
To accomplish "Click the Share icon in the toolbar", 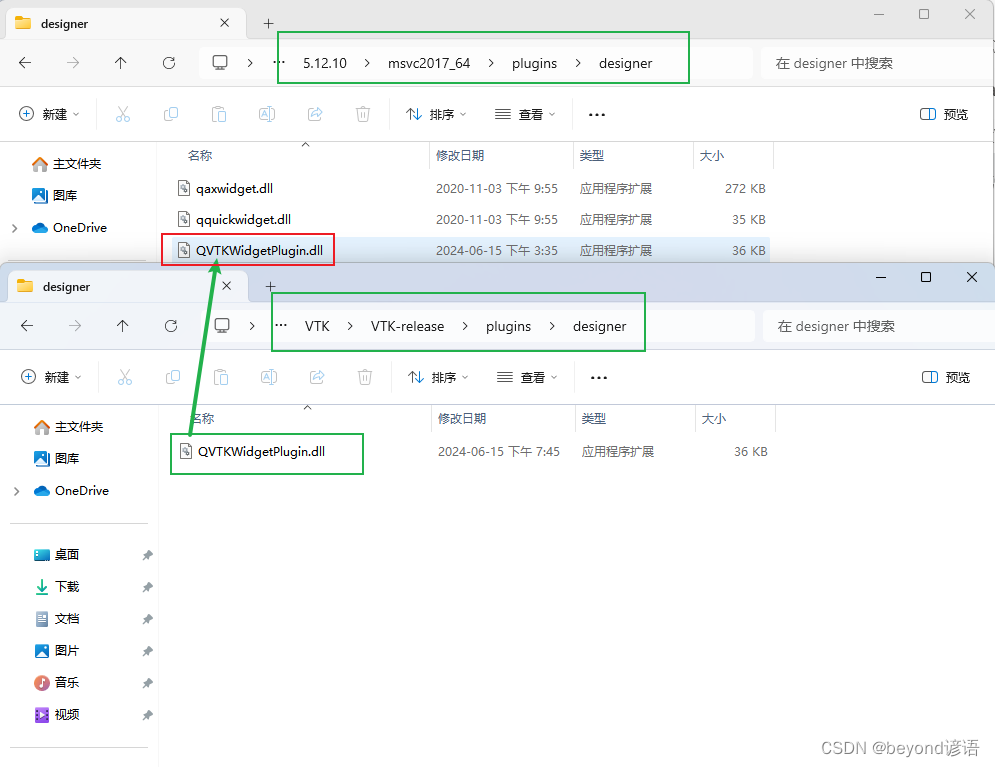I will (x=314, y=113).
